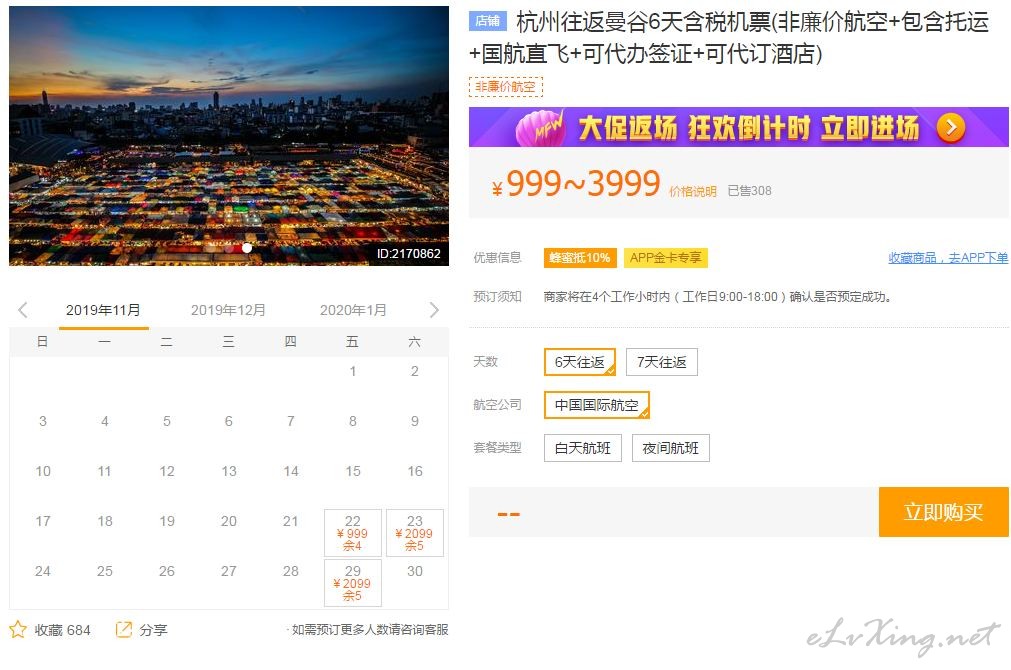
Task: Click the 大促返场 promo banner text
Action: coord(748,128)
